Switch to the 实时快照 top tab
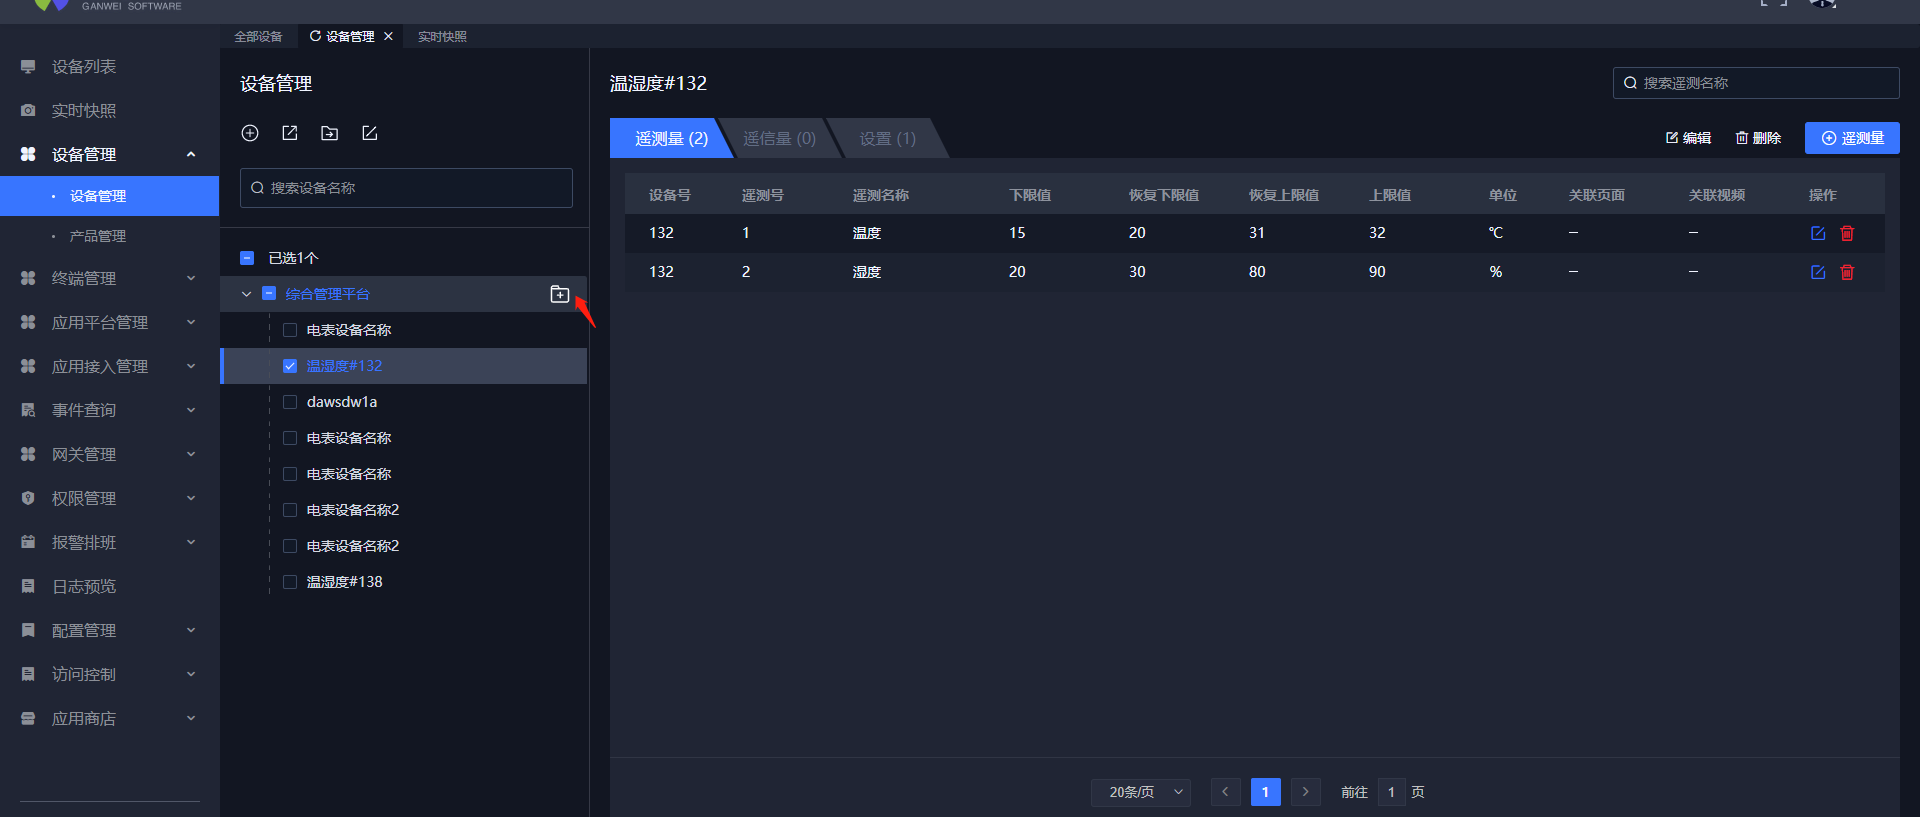This screenshot has width=1920, height=817. point(442,36)
